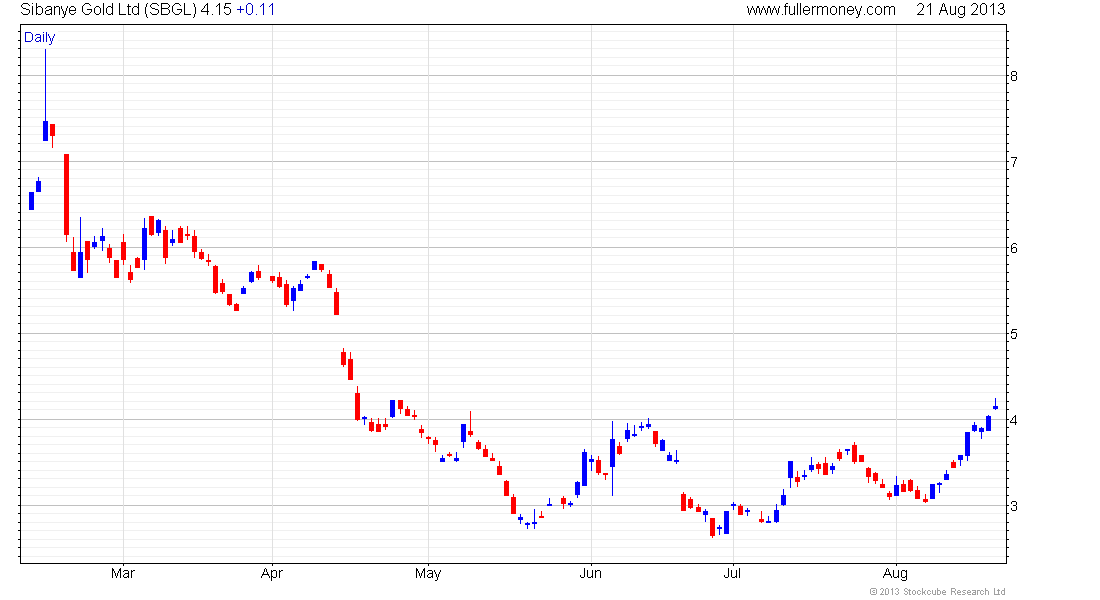Click the Jul label on the time axis

click(732, 573)
